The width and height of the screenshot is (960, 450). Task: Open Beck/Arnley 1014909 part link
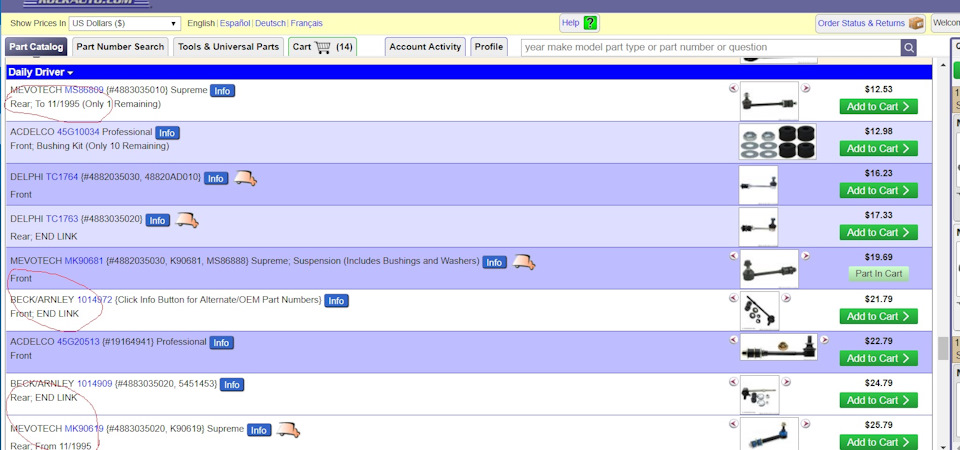pyautogui.click(x=95, y=384)
